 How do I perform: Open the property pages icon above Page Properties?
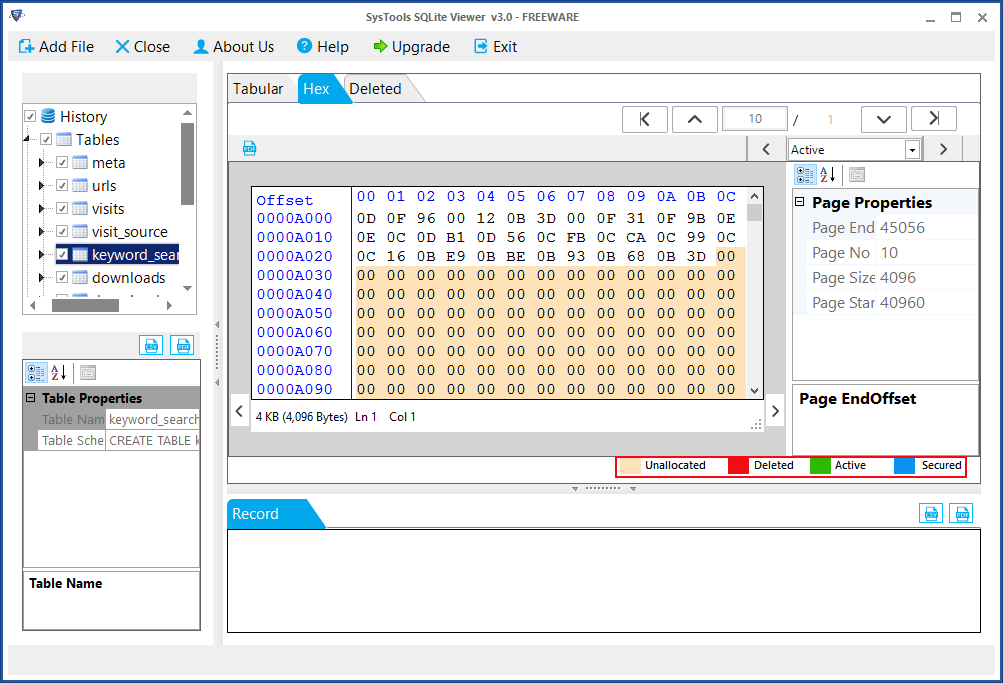858,175
